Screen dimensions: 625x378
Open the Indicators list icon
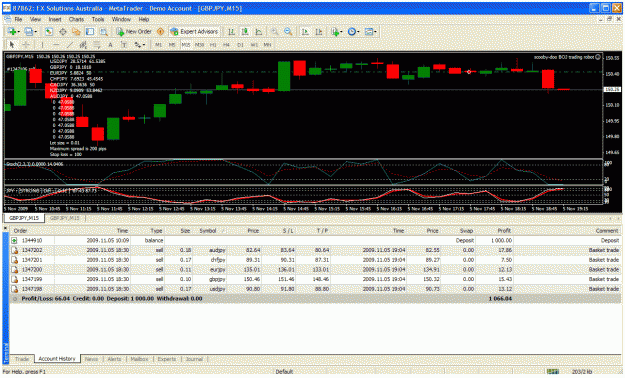coord(335,32)
